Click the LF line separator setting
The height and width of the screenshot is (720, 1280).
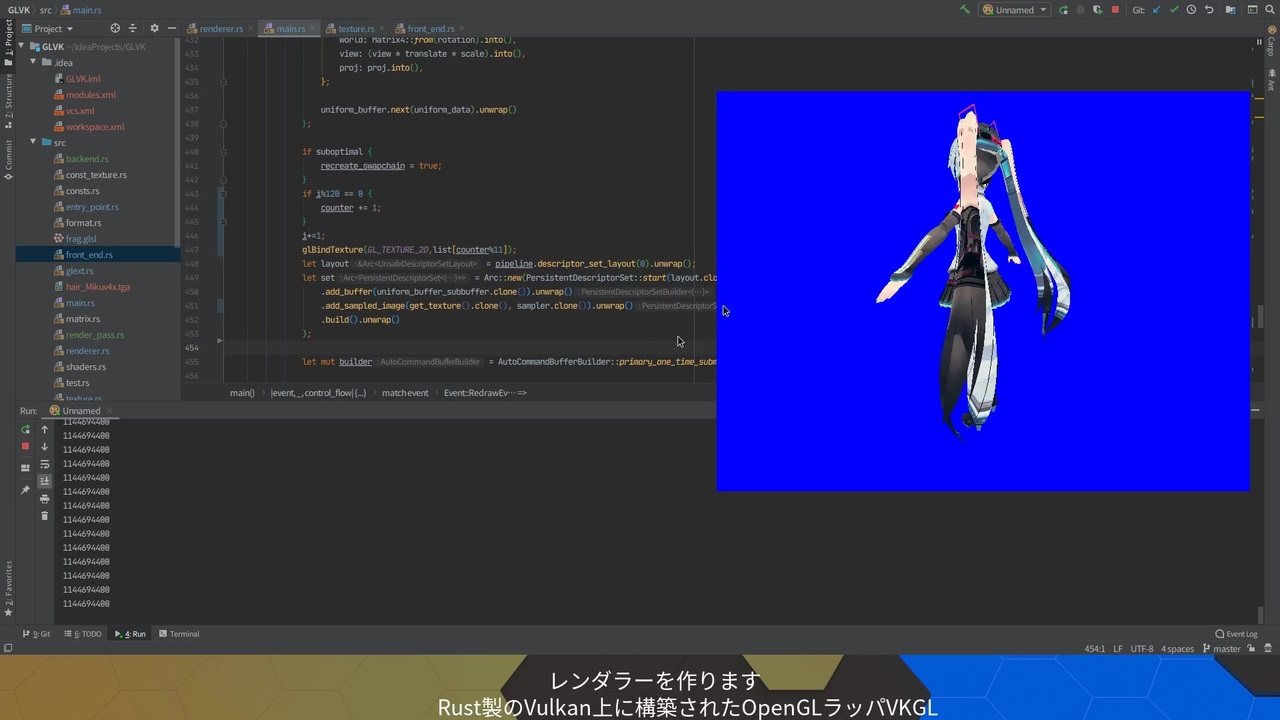(1118, 649)
